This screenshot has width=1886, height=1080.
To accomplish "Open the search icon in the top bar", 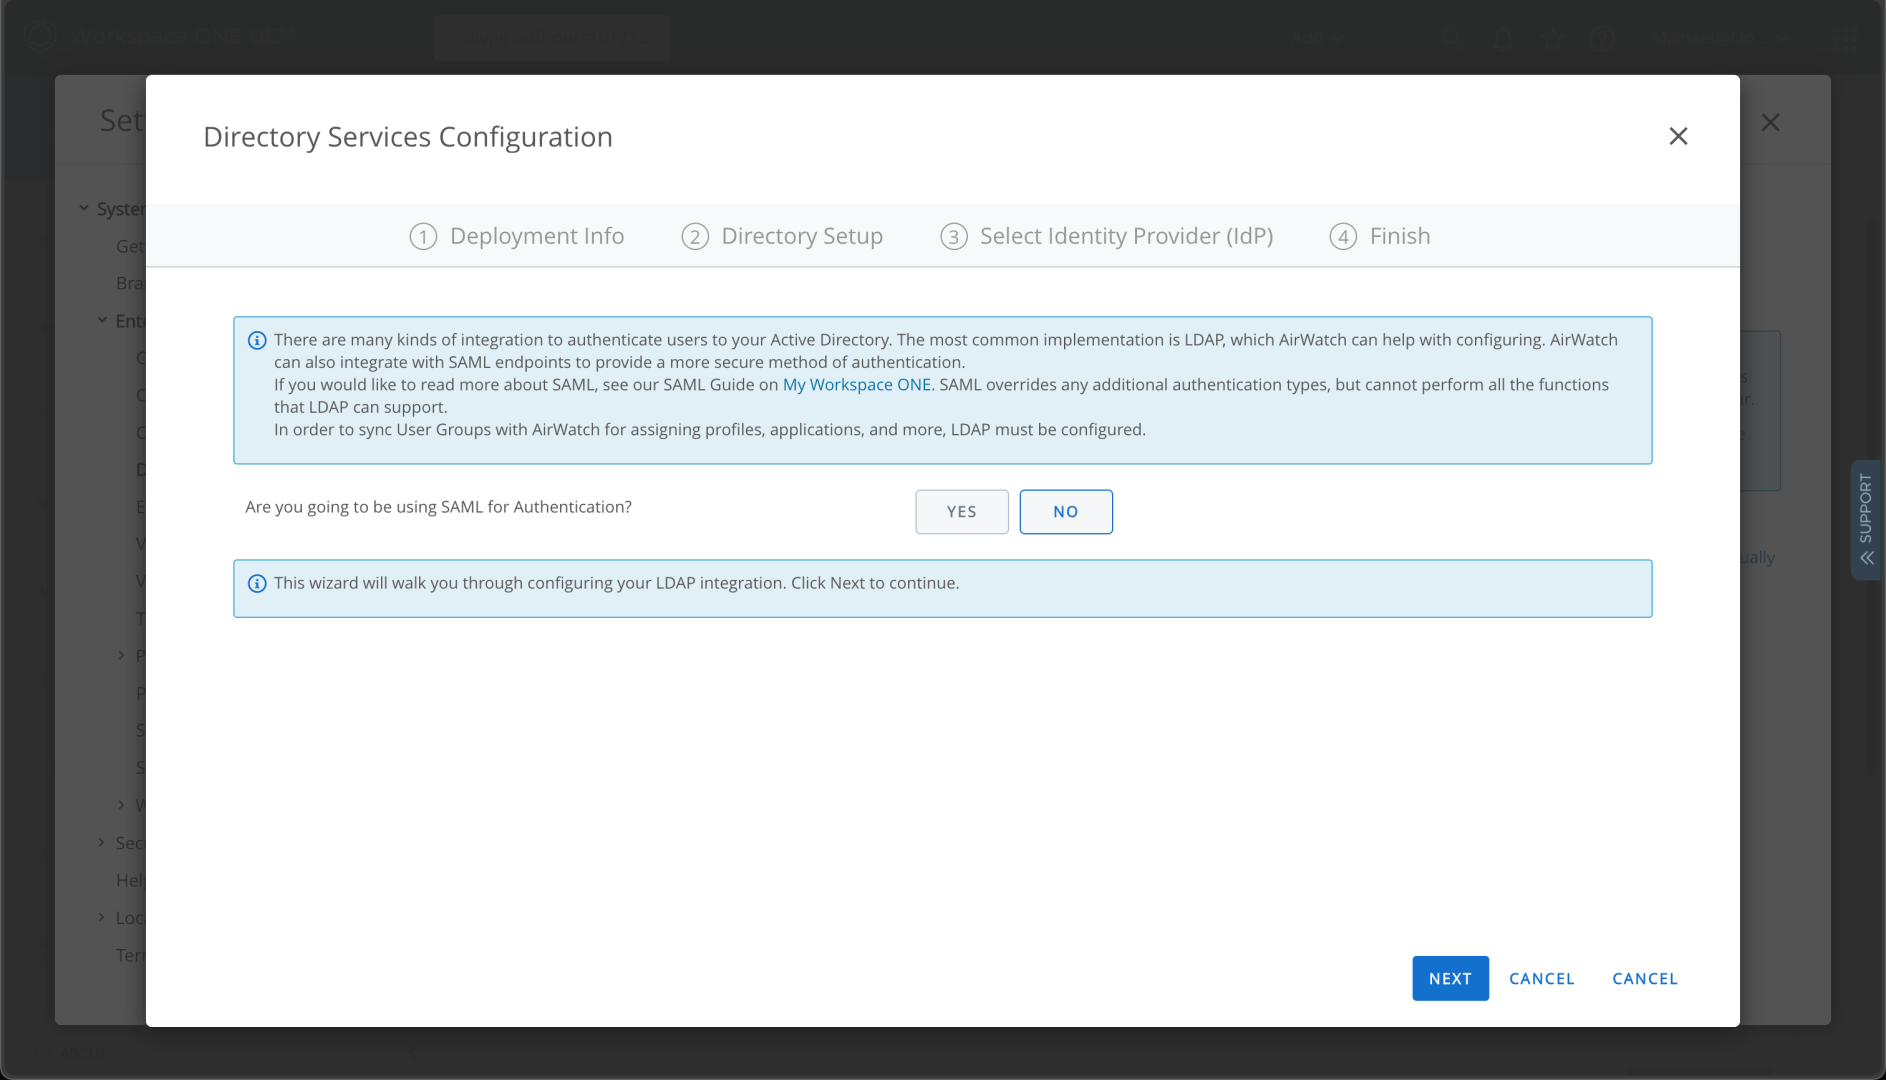I will pyautogui.click(x=1453, y=37).
